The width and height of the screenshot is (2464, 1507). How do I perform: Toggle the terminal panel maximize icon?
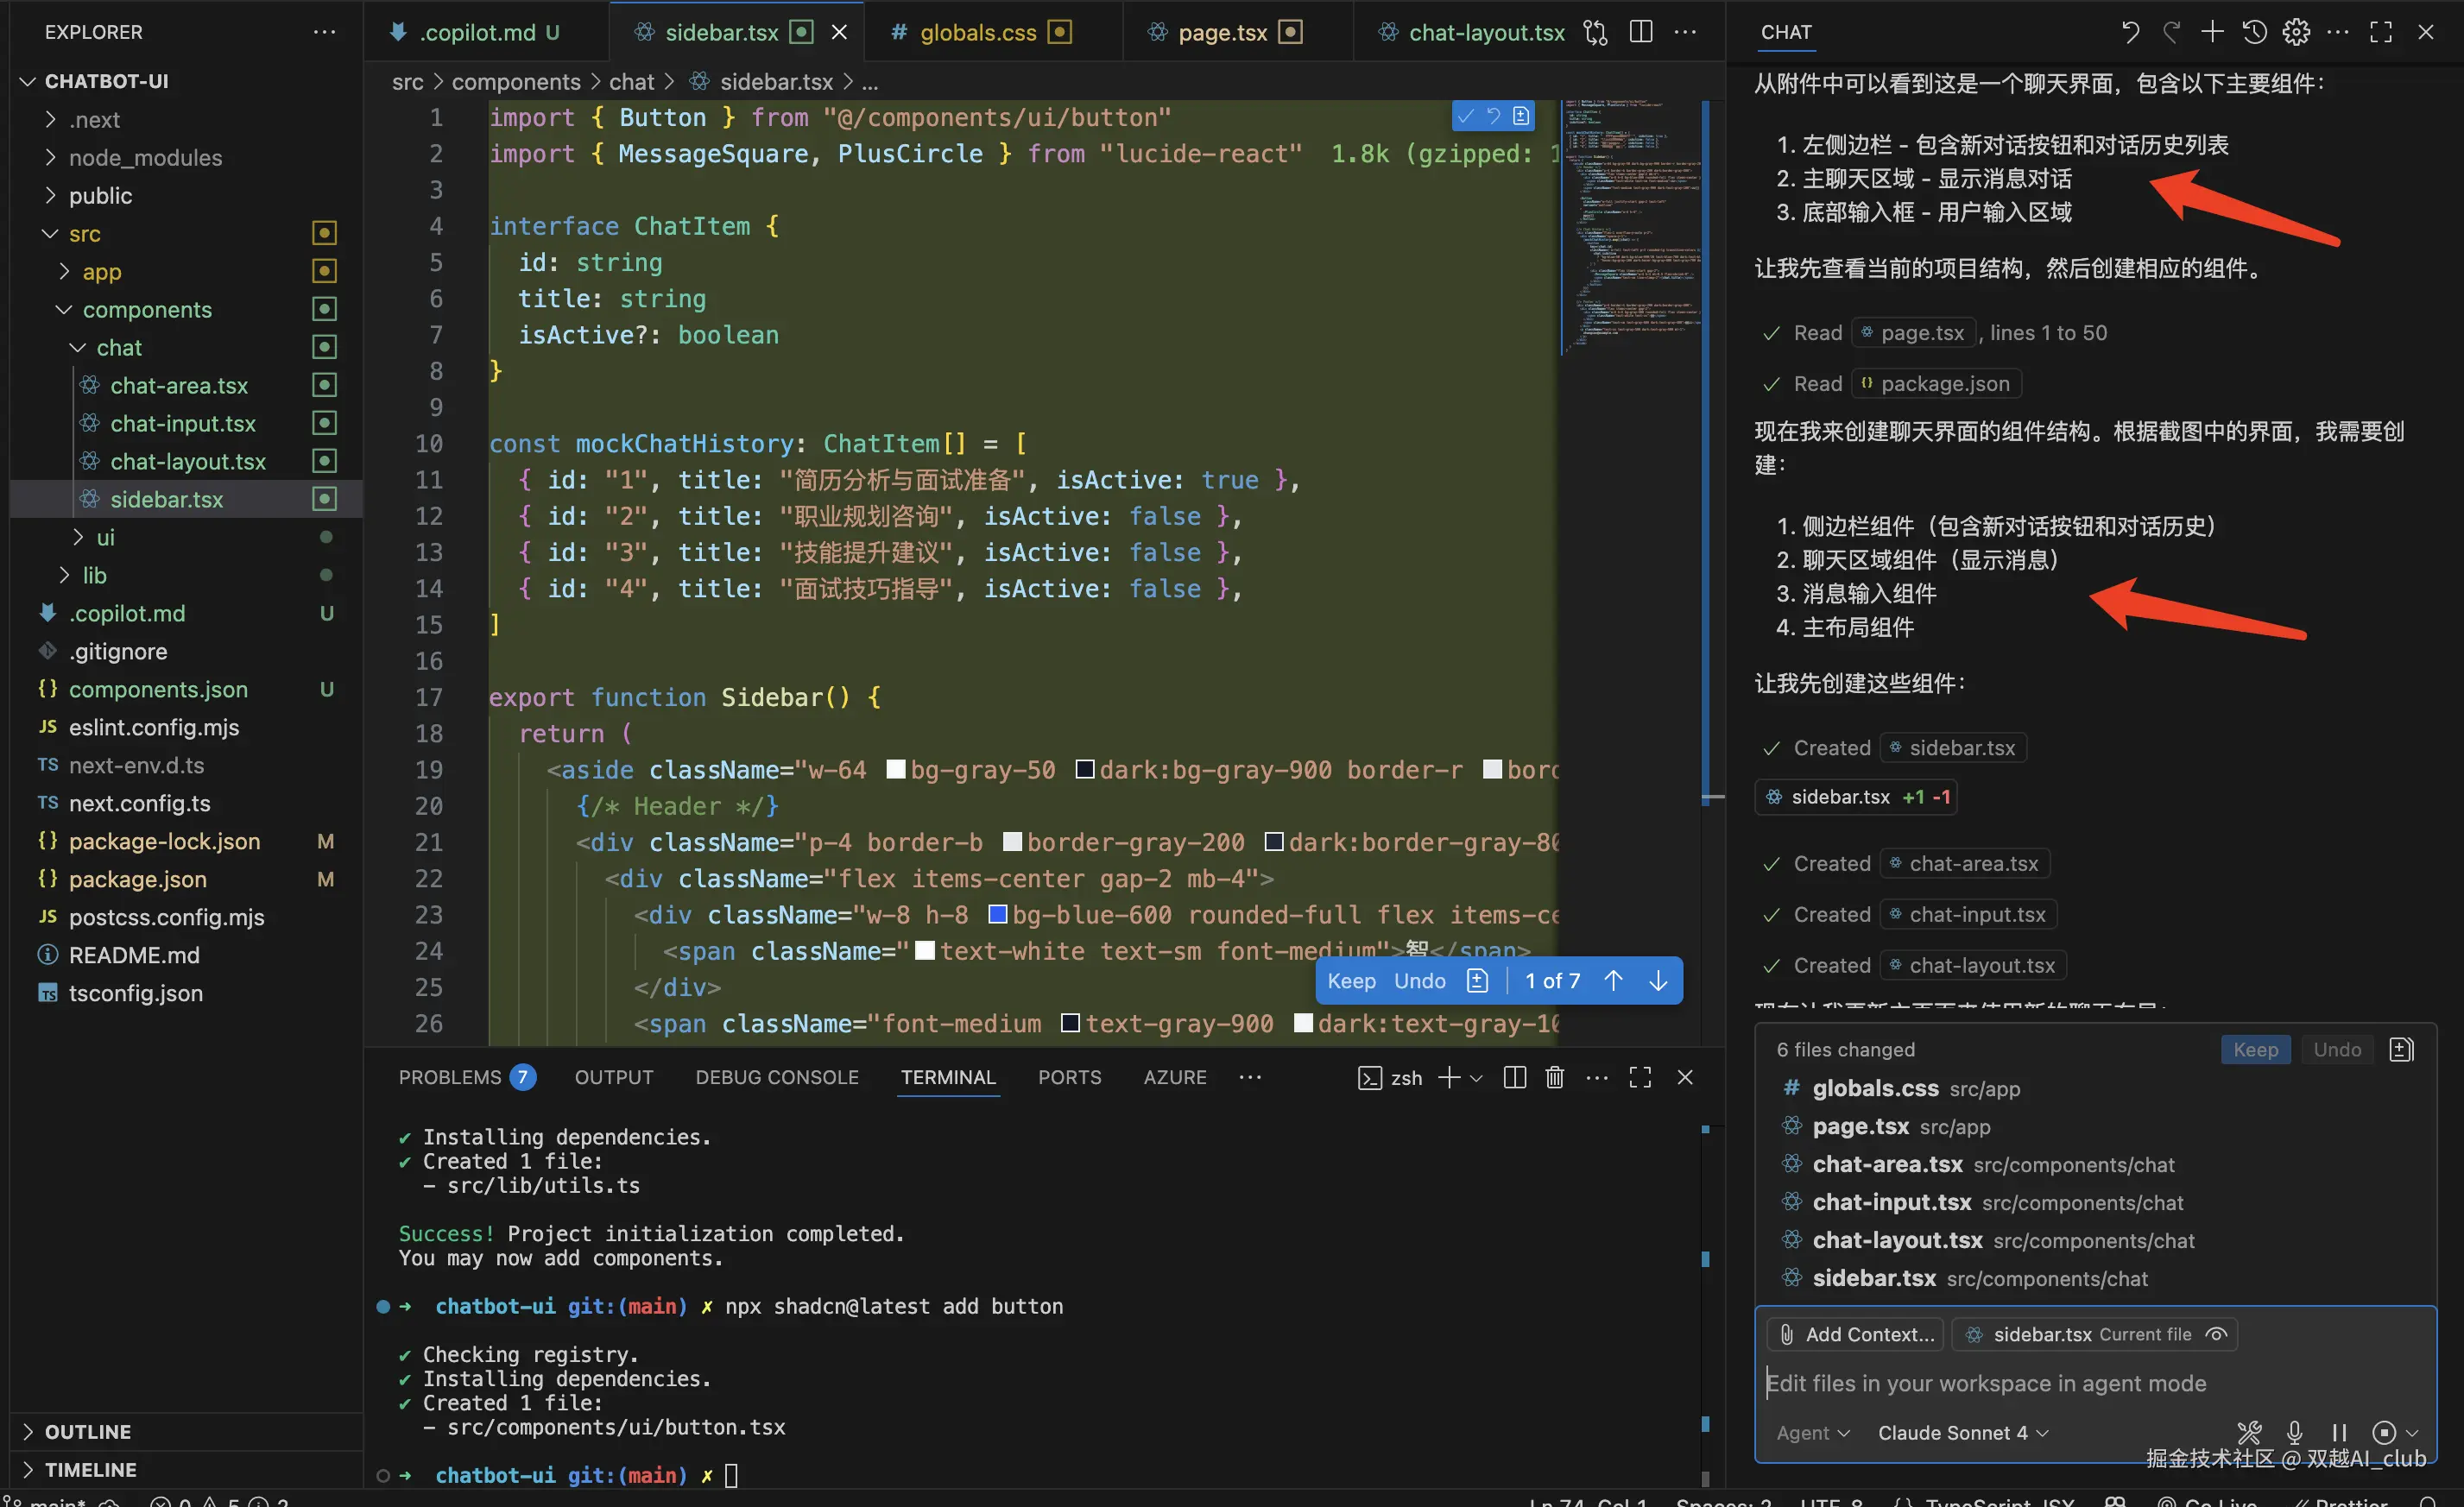coord(1640,1077)
